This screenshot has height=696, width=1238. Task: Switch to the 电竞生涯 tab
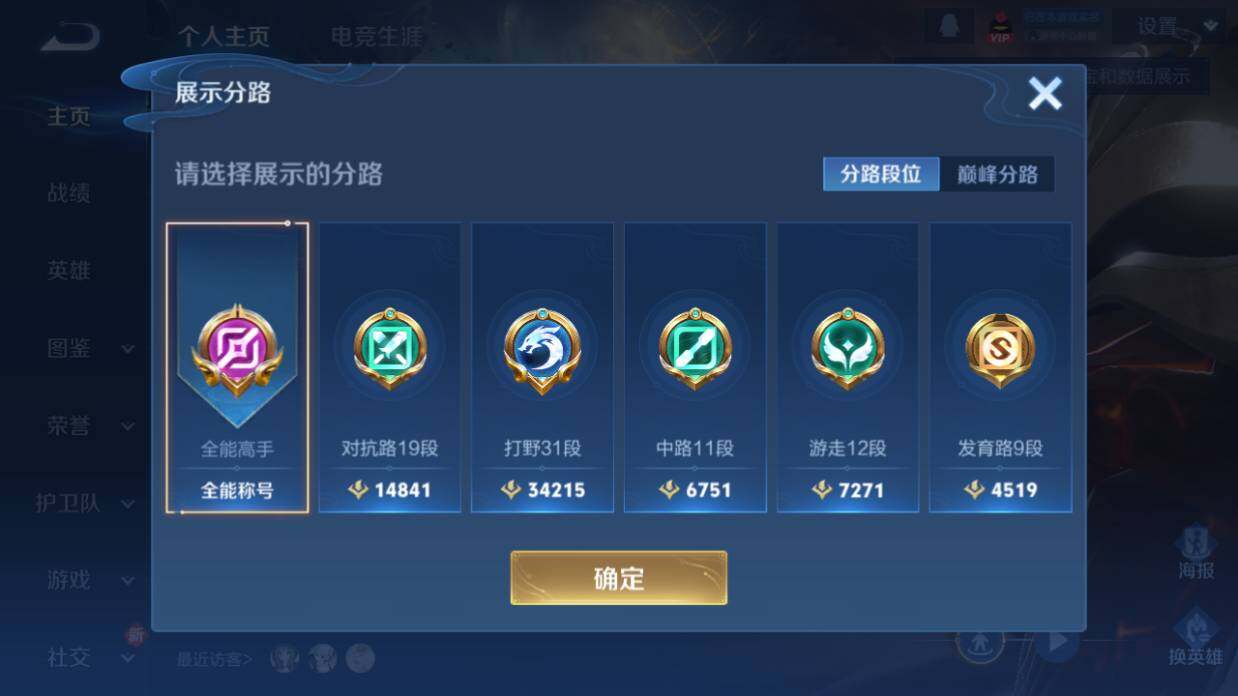tap(377, 37)
